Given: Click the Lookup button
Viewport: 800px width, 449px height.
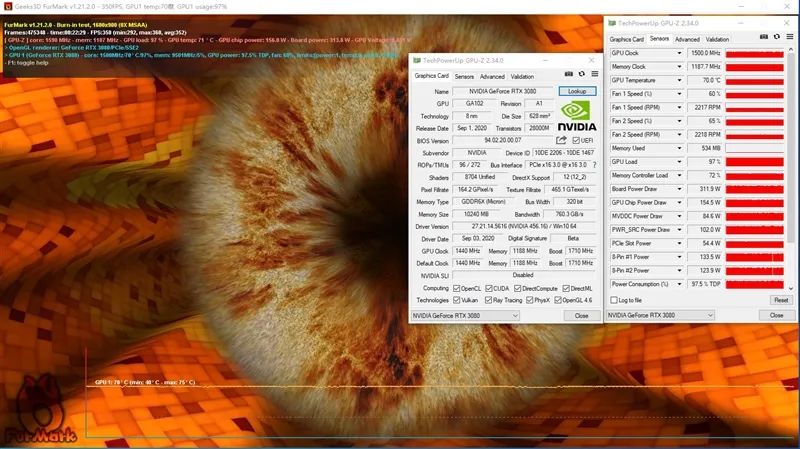Looking at the screenshot, I should click(577, 91).
